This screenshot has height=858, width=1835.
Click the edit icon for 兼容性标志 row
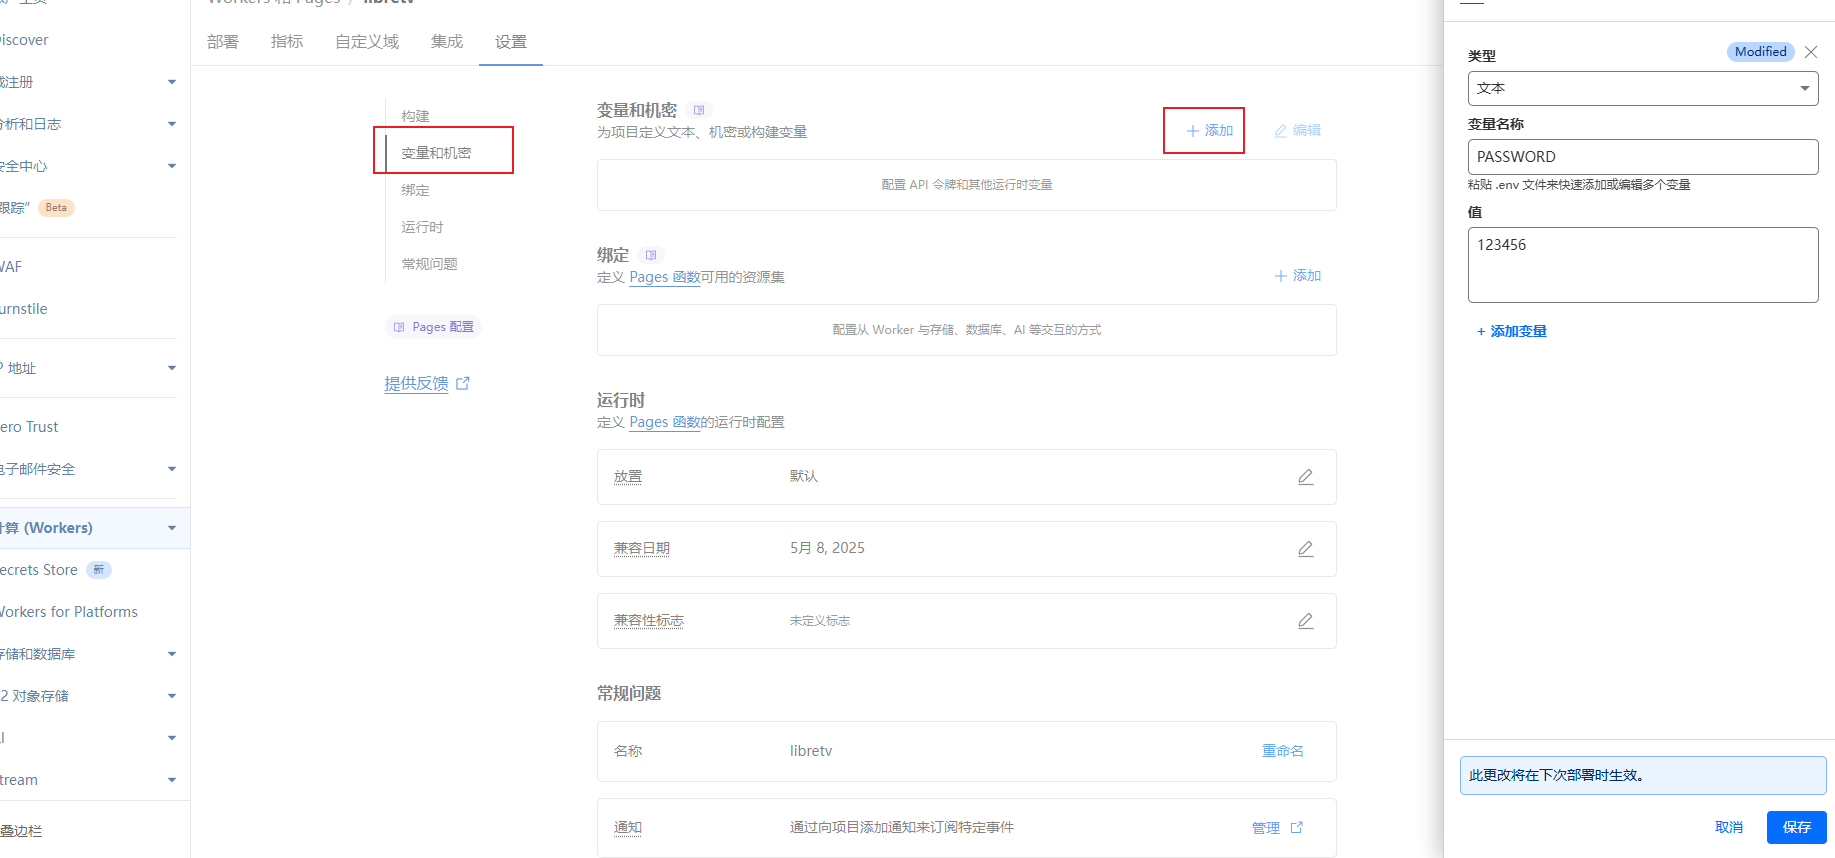click(1305, 621)
